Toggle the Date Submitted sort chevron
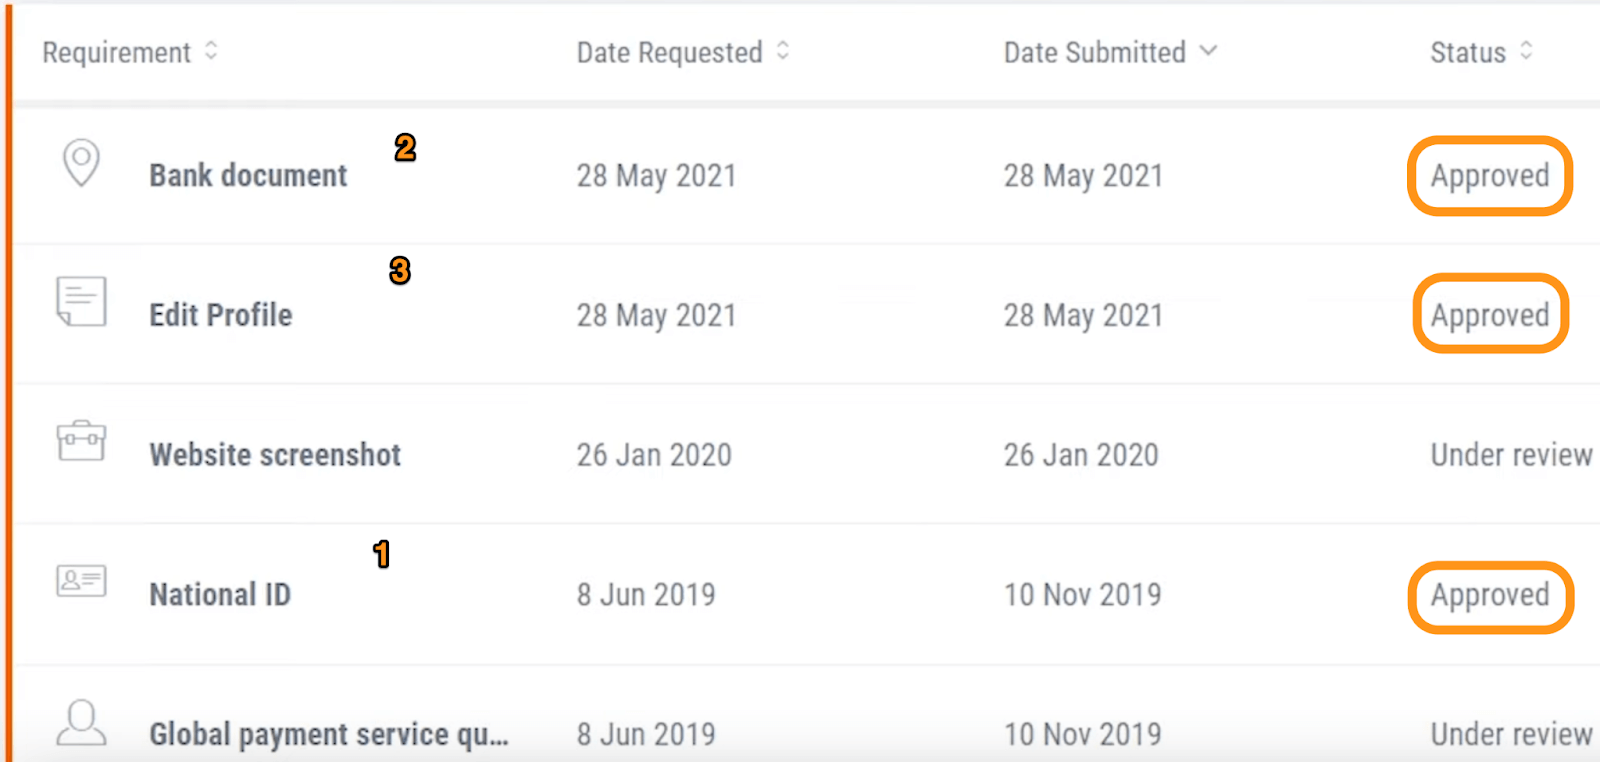This screenshot has width=1600, height=762. pyautogui.click(x=1208, y=50)
